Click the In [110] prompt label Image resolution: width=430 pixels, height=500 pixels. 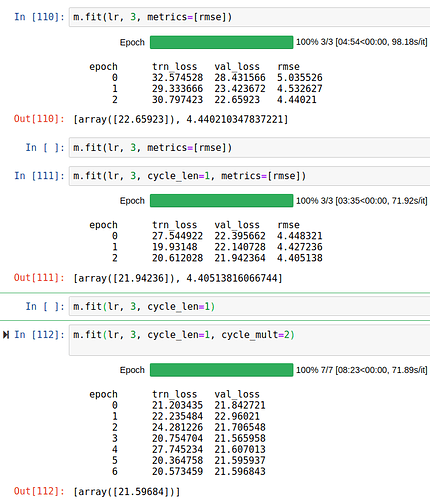coord(39,17)
